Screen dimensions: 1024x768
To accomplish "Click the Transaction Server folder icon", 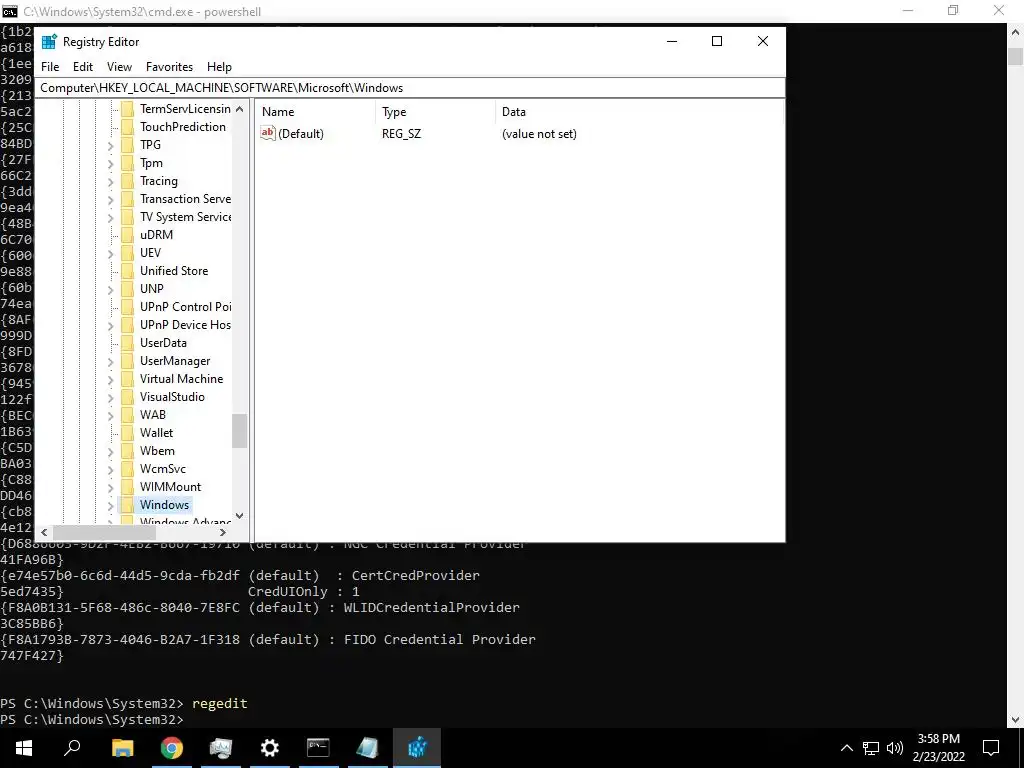I will [127, 199].
